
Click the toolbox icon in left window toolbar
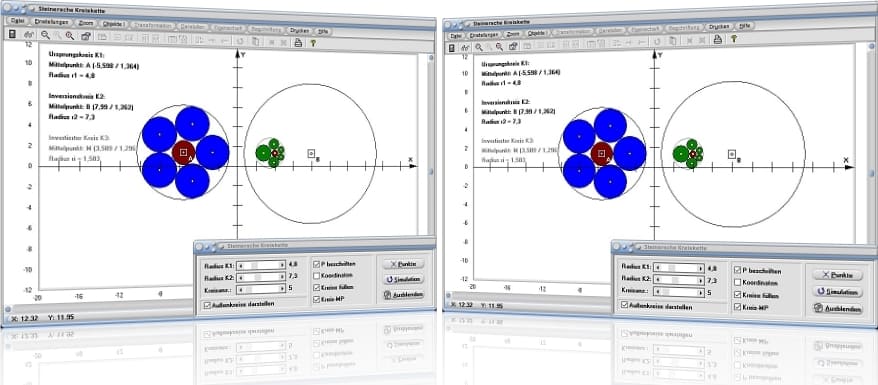point(86,36)
